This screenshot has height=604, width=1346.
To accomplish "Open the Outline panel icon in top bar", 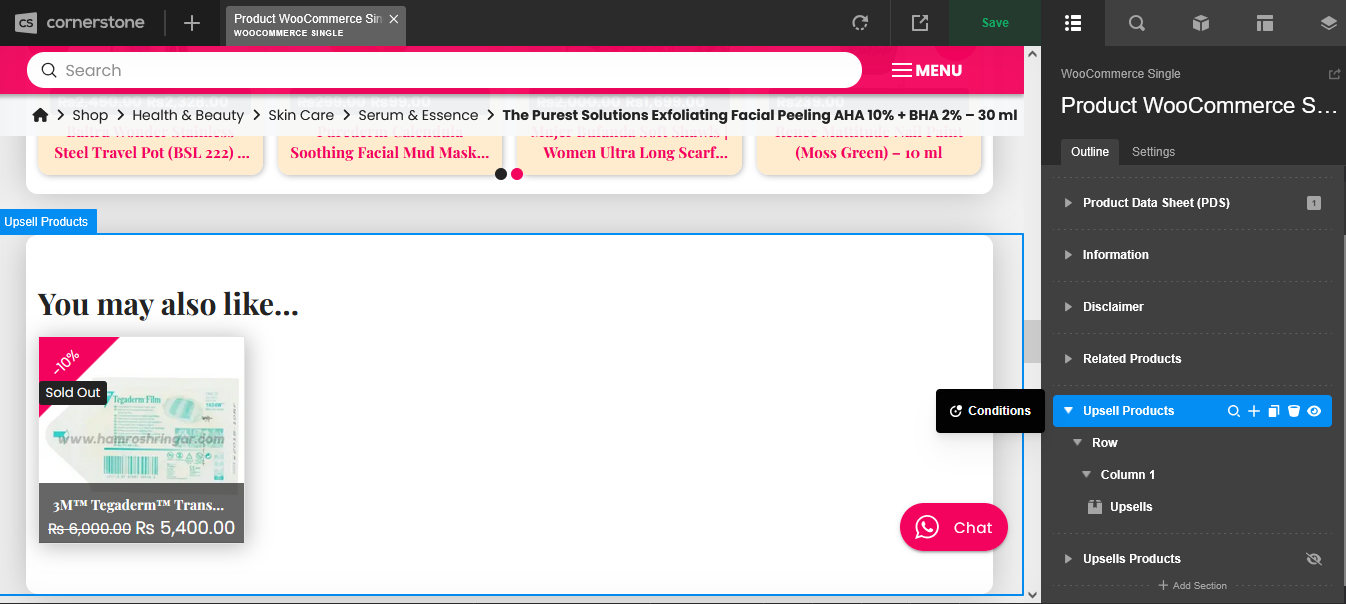I will coord(1073,23).
